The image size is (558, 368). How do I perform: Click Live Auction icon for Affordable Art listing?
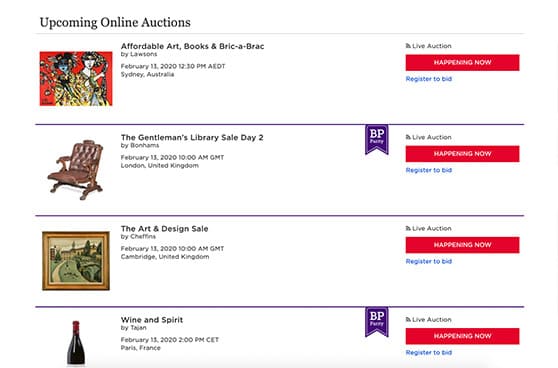coord(408,46)
